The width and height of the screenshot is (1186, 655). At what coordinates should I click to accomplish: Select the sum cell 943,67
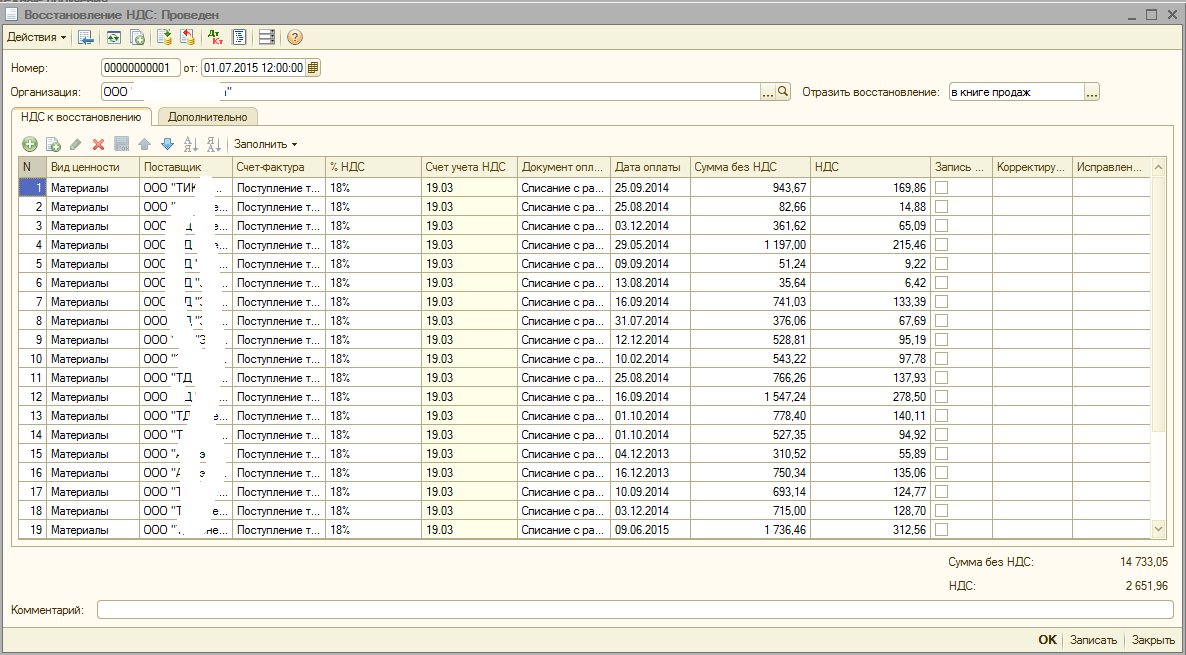click(x=750, y=187)
